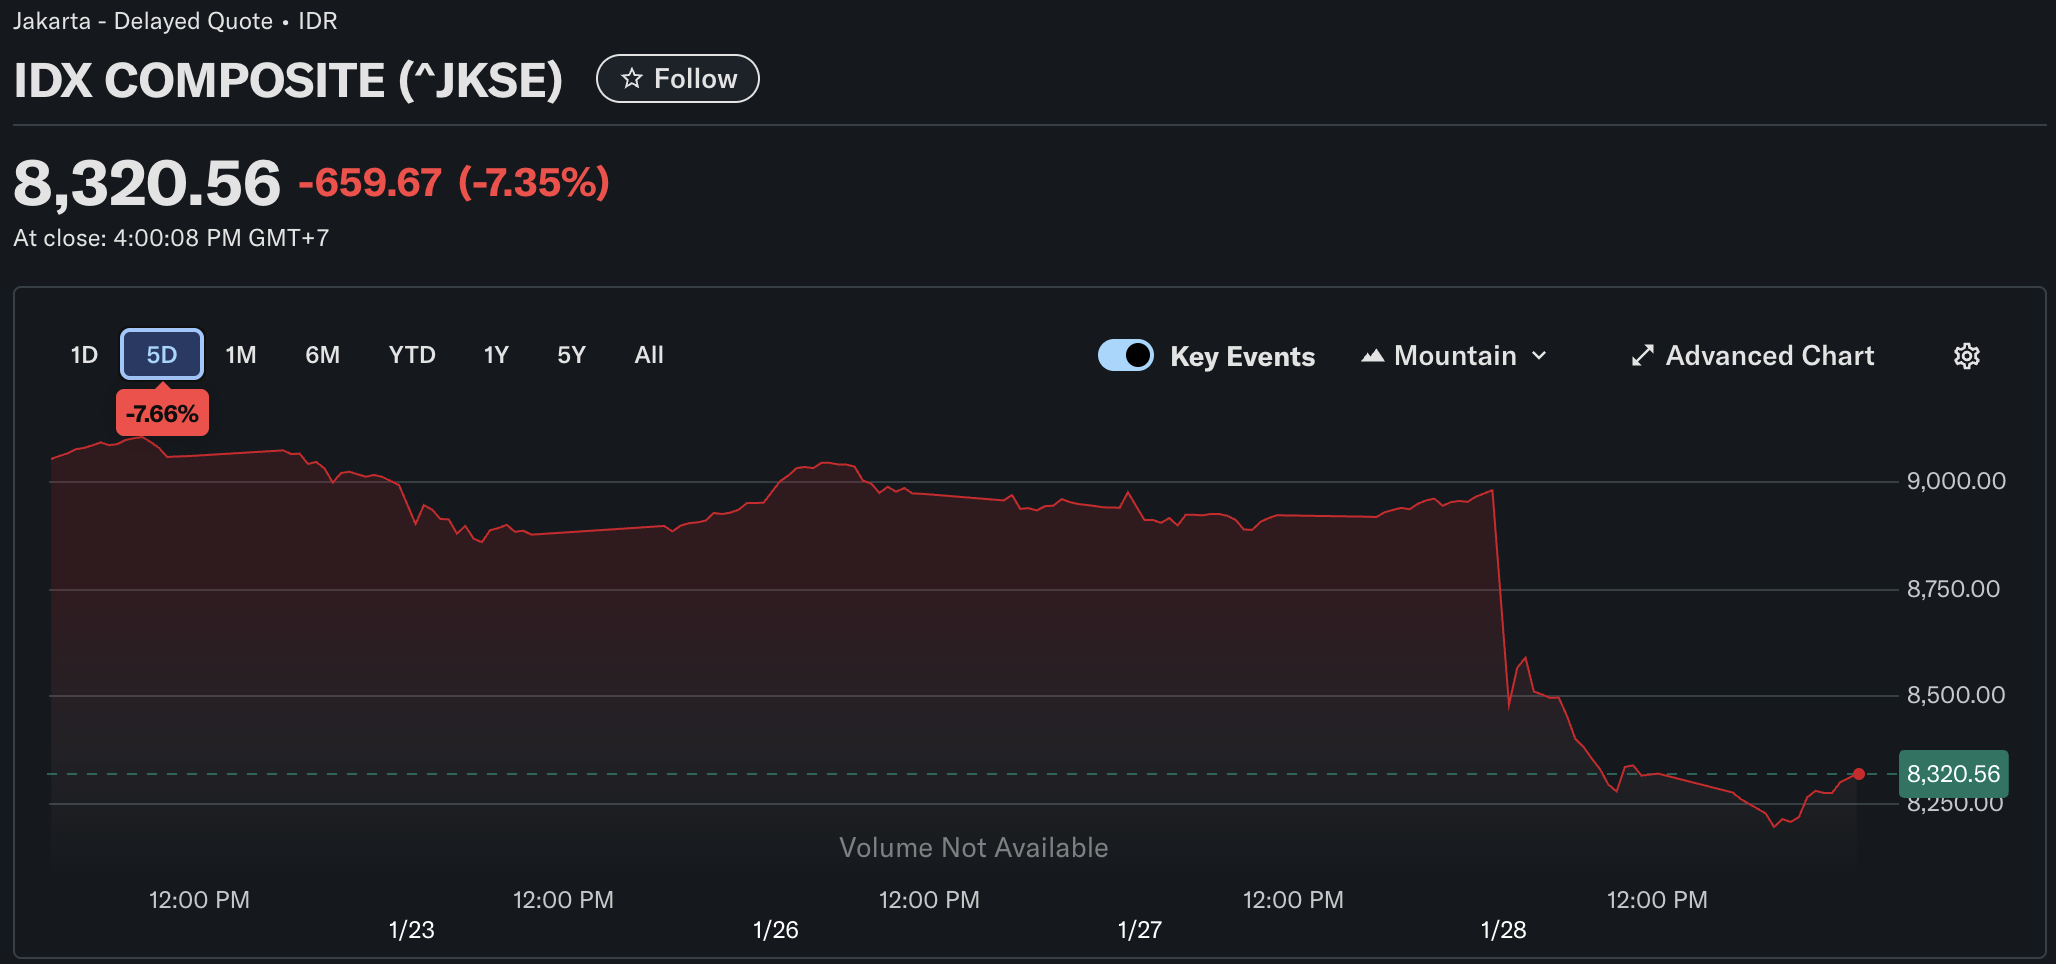The image size is (2056, 964).
Task: Click the 1/28 date label
Action: click(1503, 930)
